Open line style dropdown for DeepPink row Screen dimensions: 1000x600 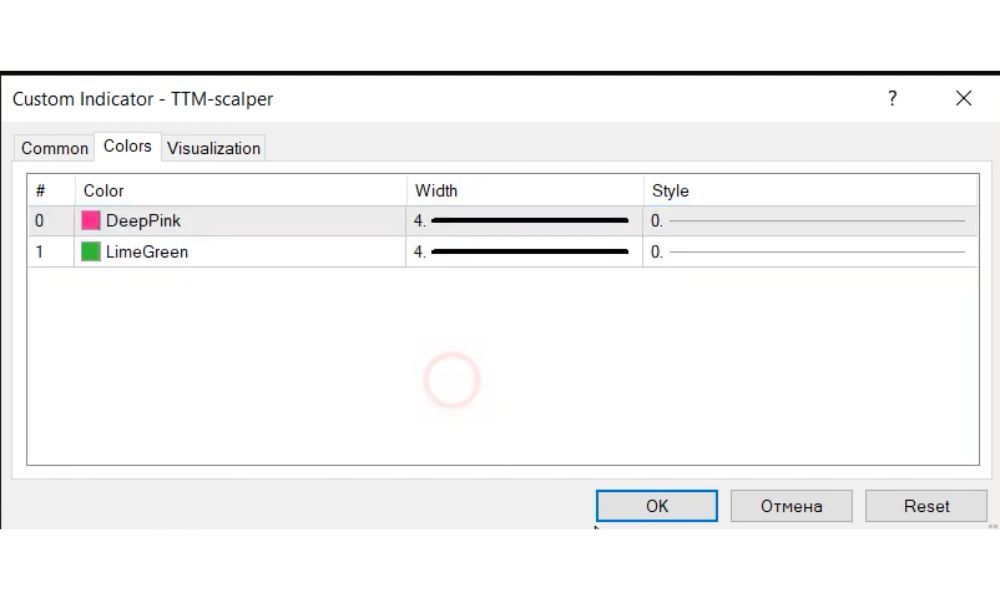tap(810, 221)
